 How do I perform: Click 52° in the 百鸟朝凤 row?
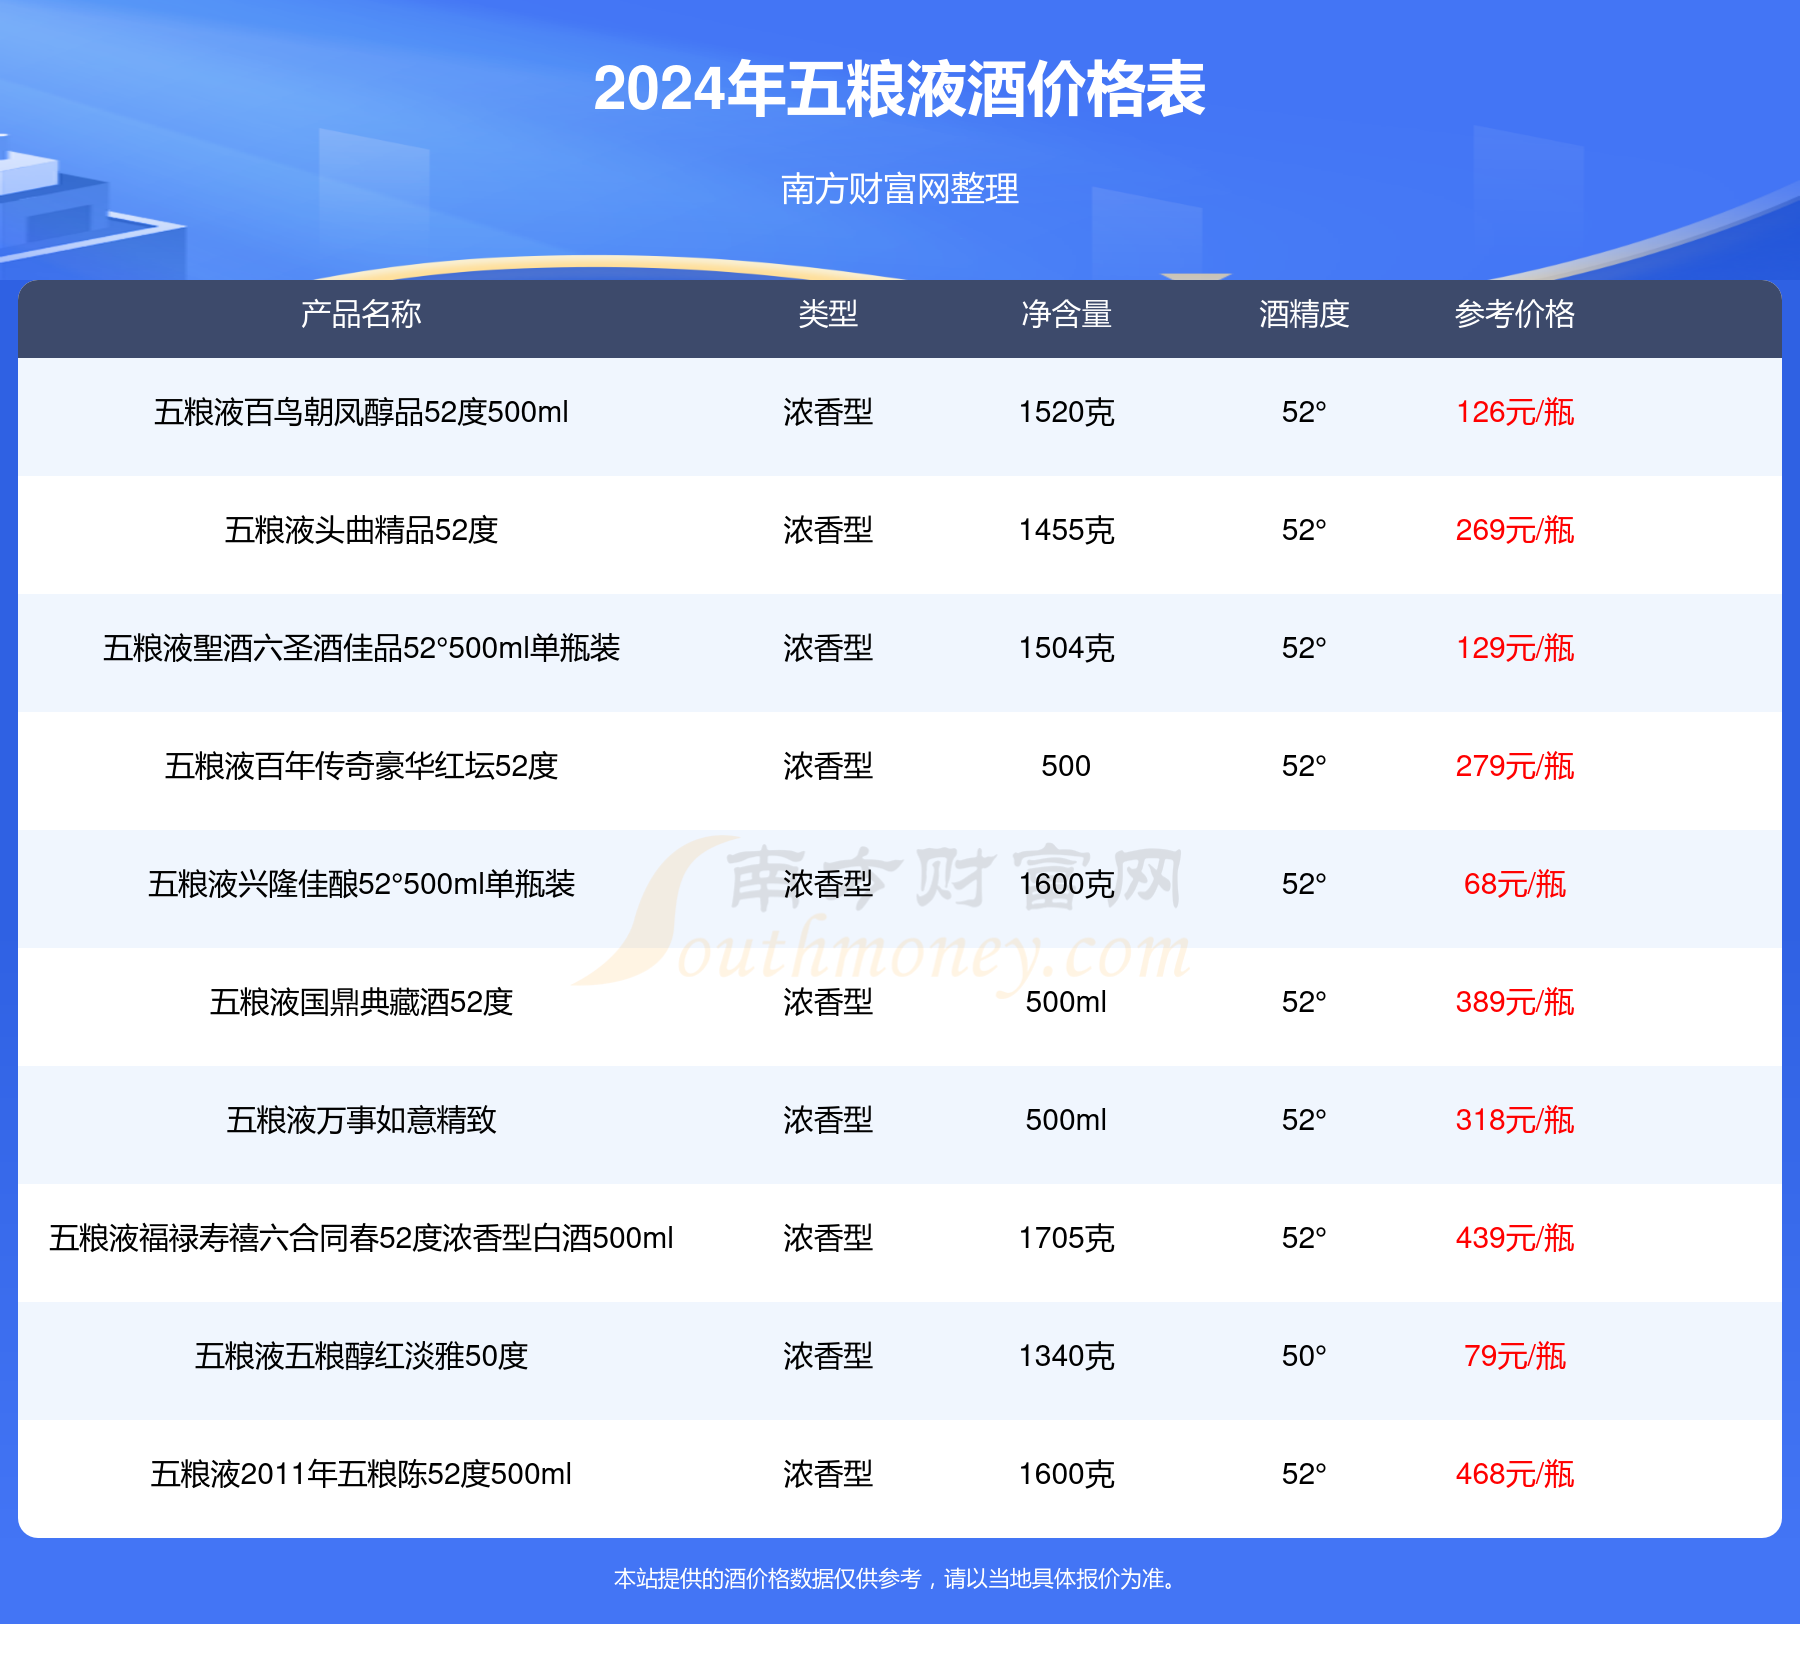(1304, 412)
